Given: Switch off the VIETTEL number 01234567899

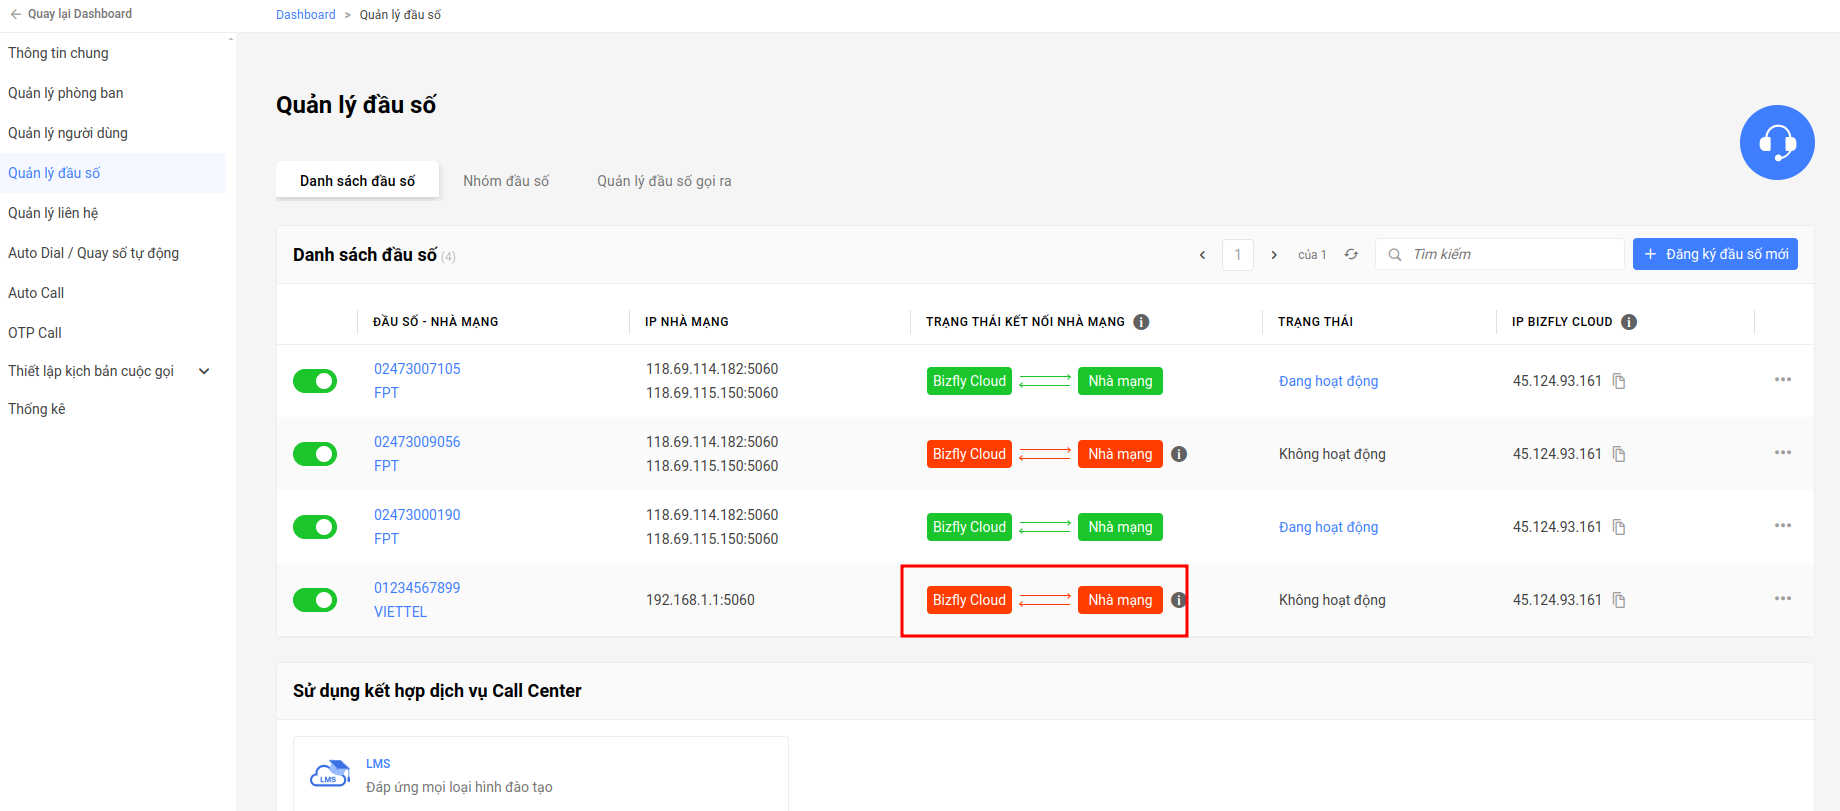Looking at the screenshot, I should [x=315, y=600].
